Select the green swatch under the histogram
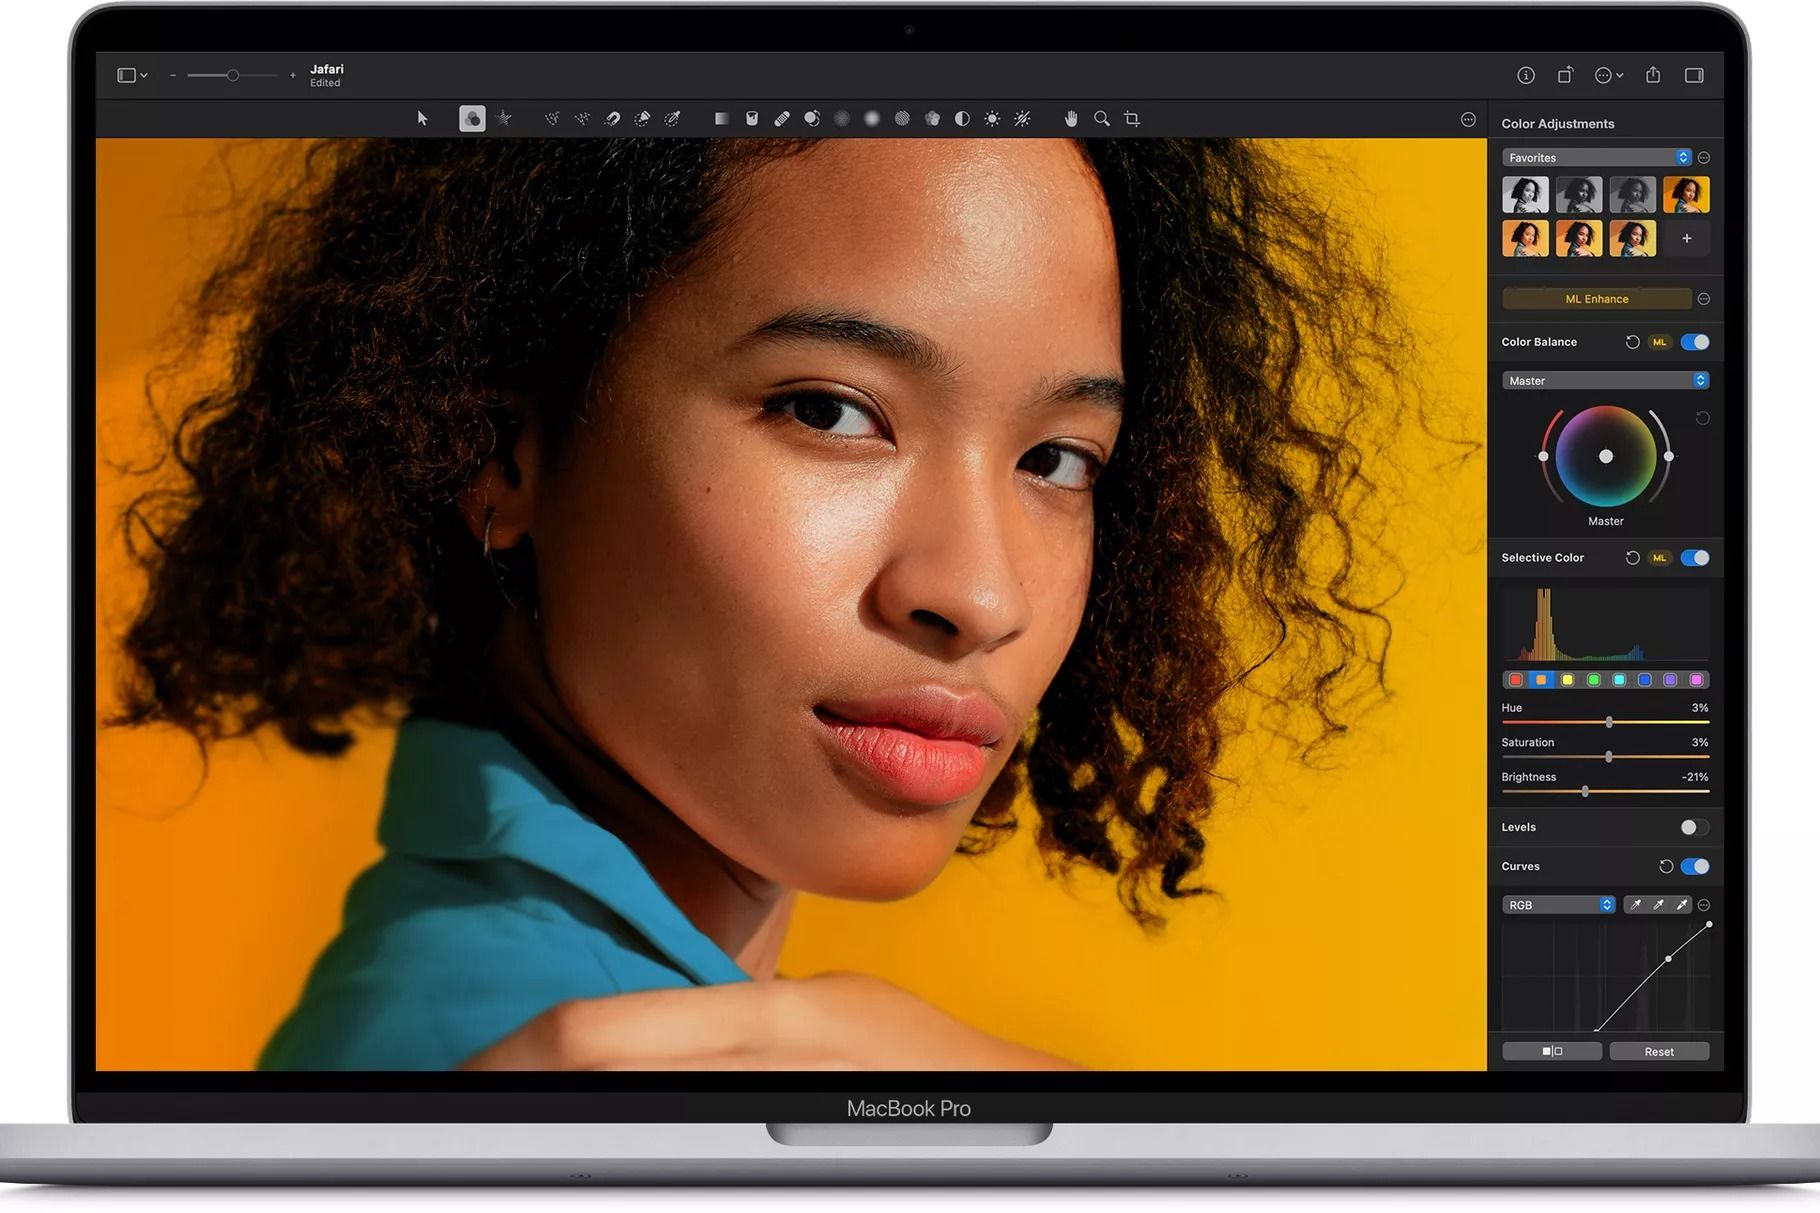This screenshot has height=1213, width=1820. (1593, 679)
